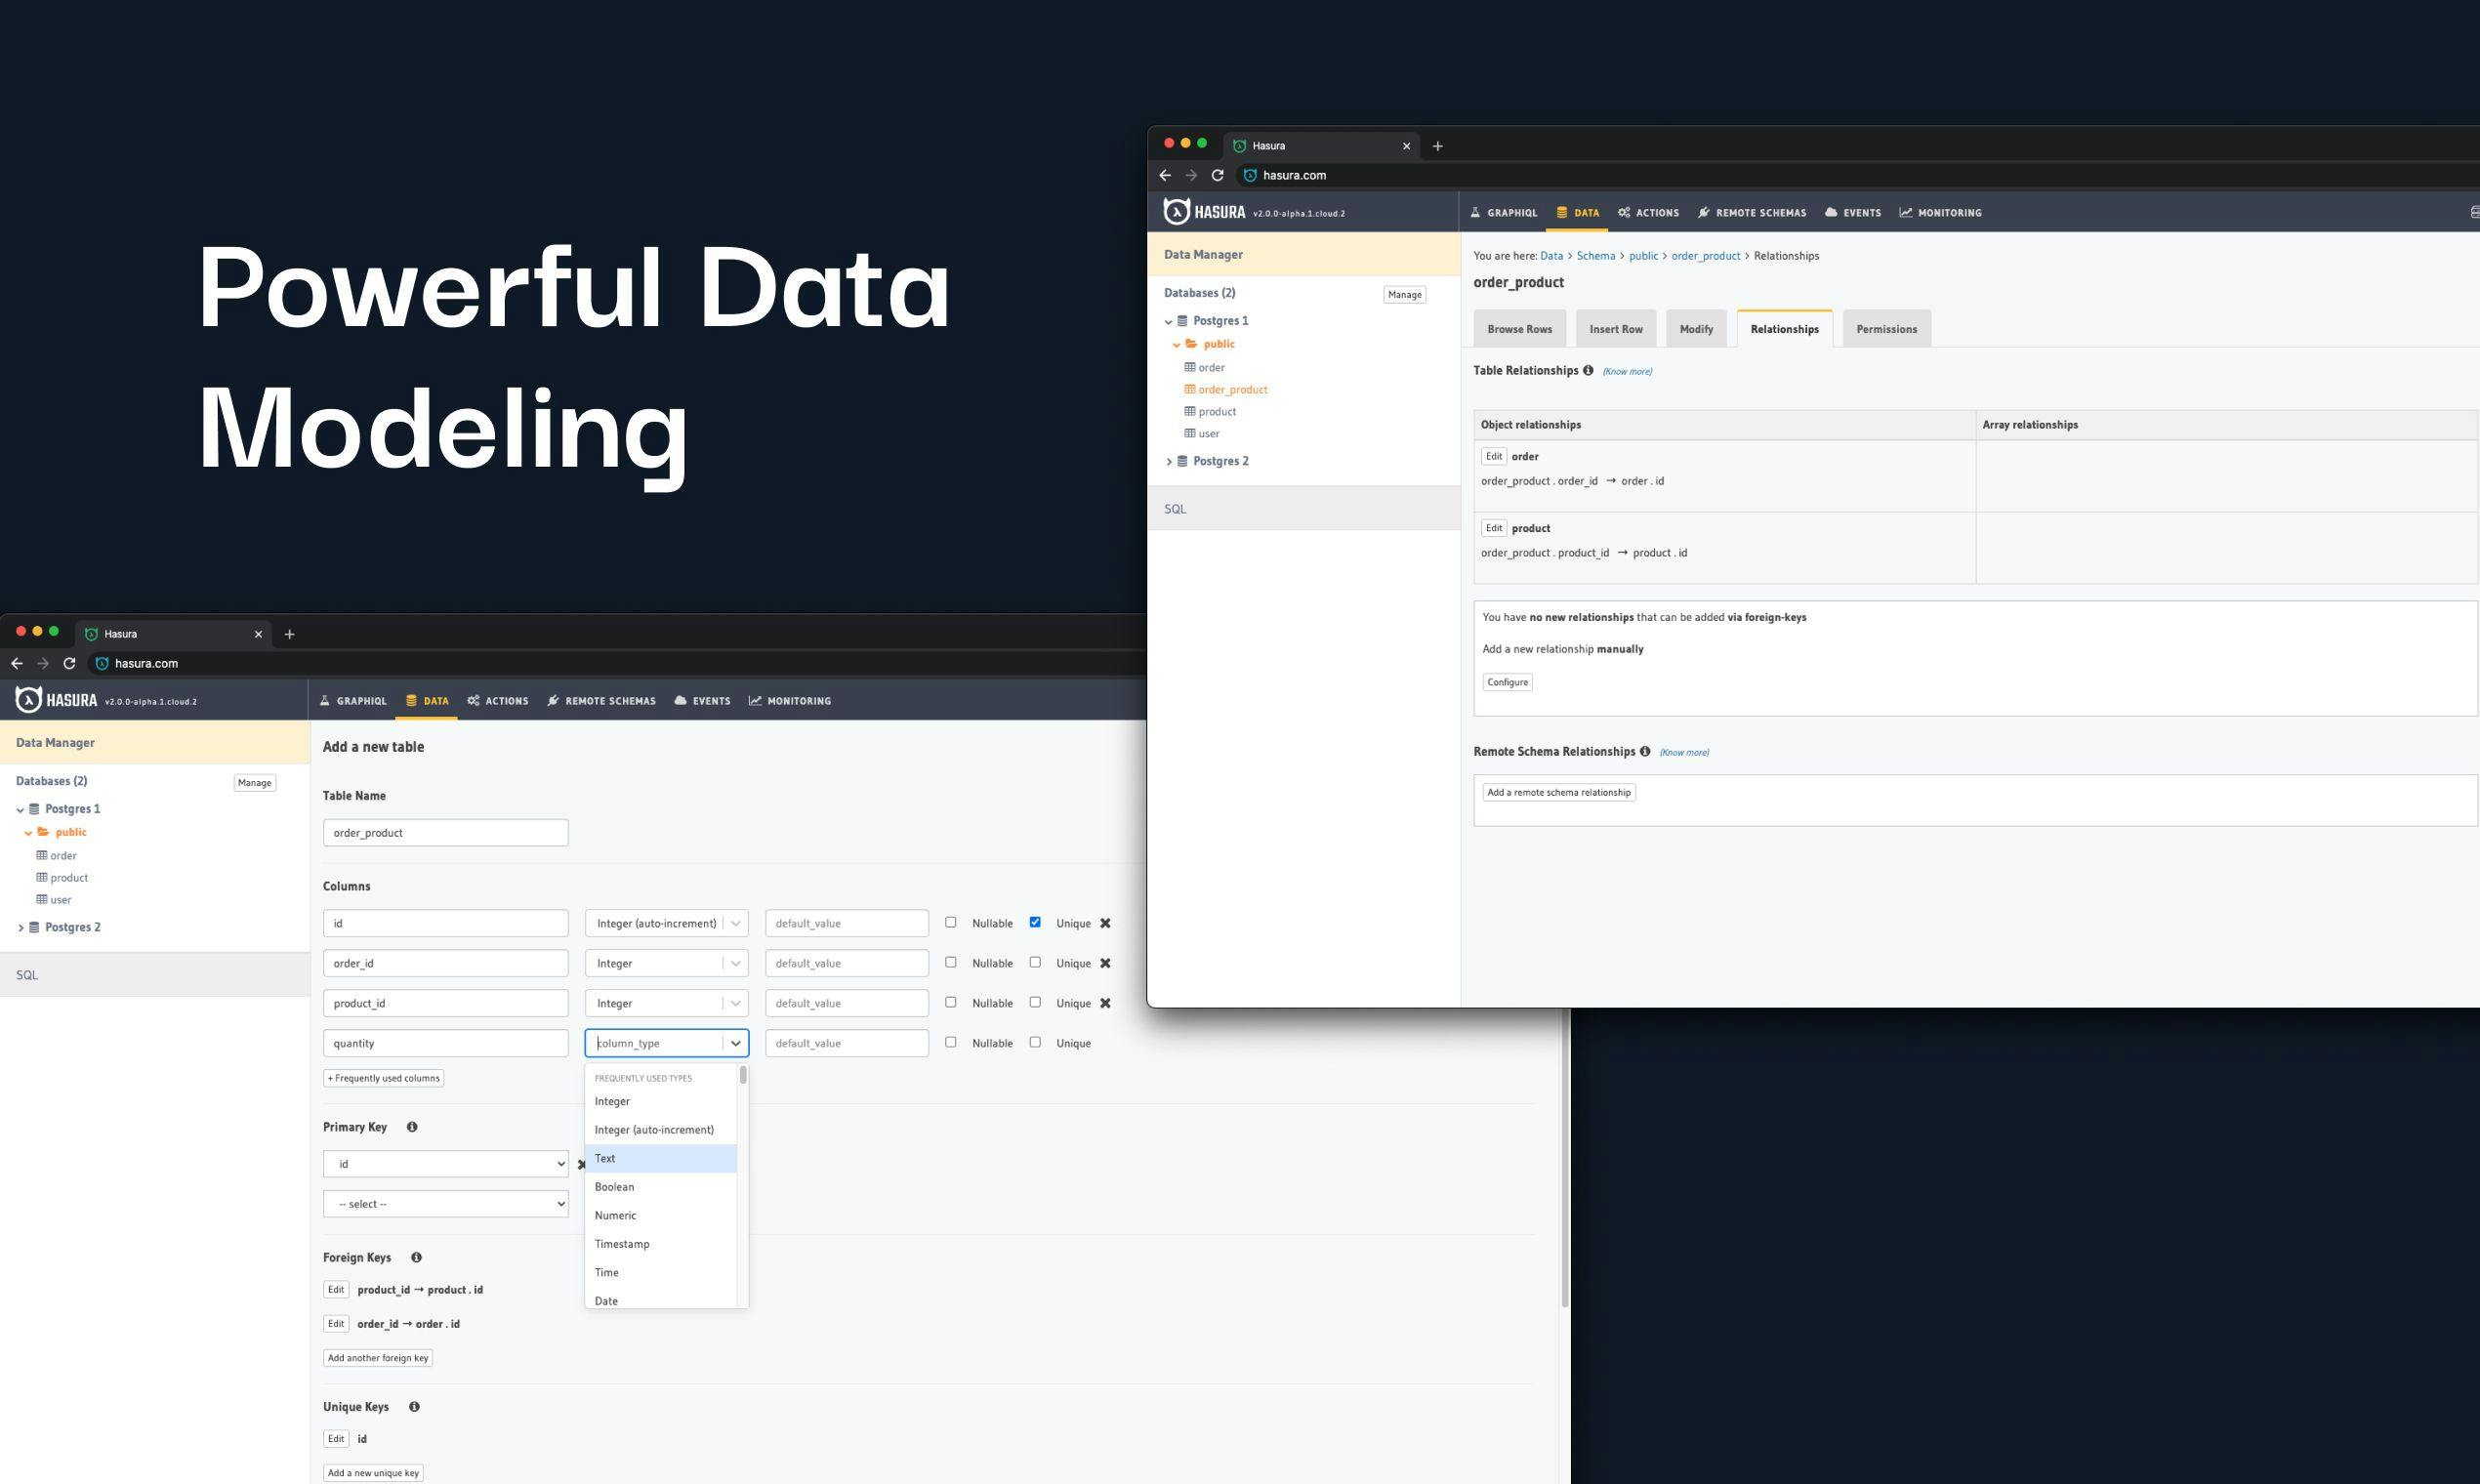Image resolution: width=2480 pixels, height=1484 pixels.
Task: Open the product_id column type dropdown
Action: [666, 1003]
